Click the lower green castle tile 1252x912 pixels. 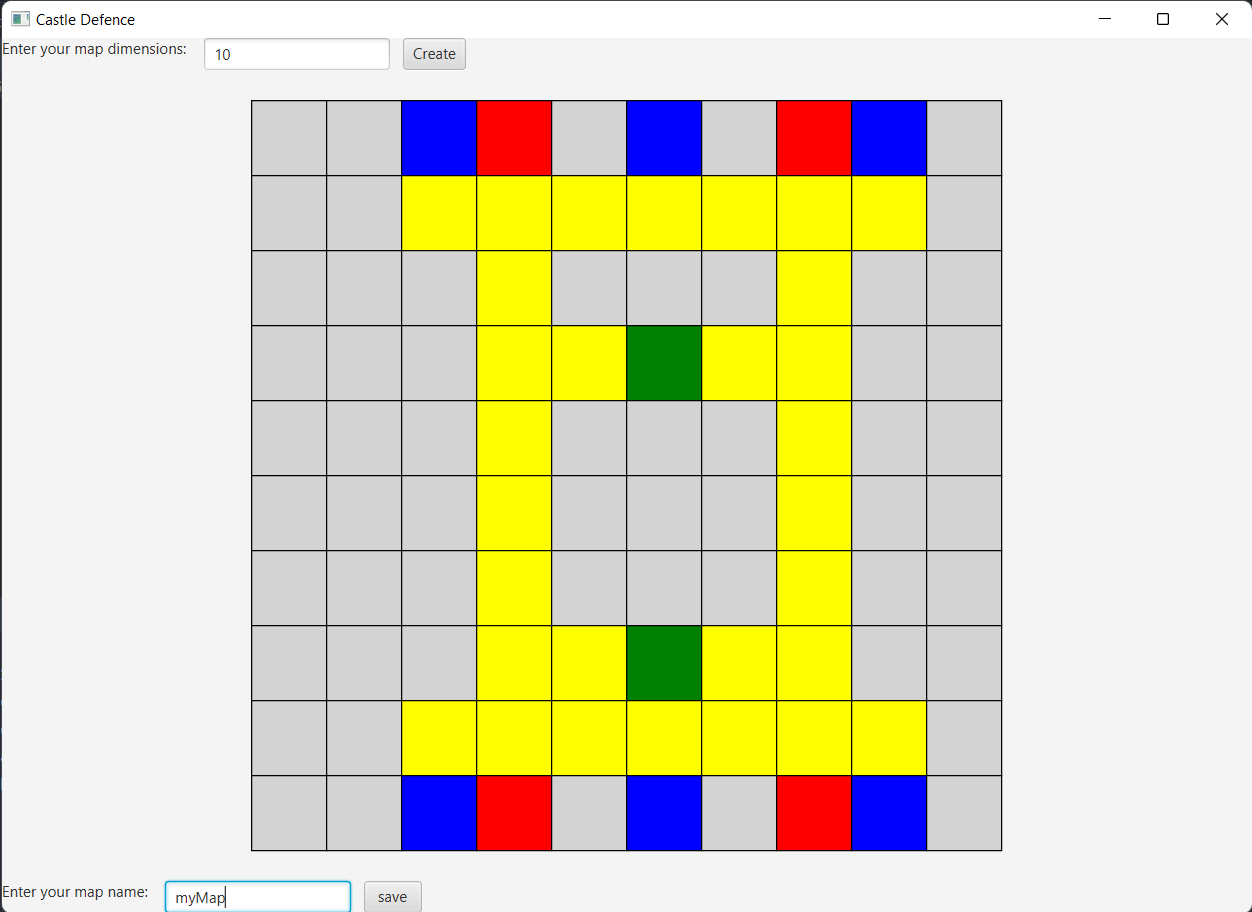tap(664, 662)
